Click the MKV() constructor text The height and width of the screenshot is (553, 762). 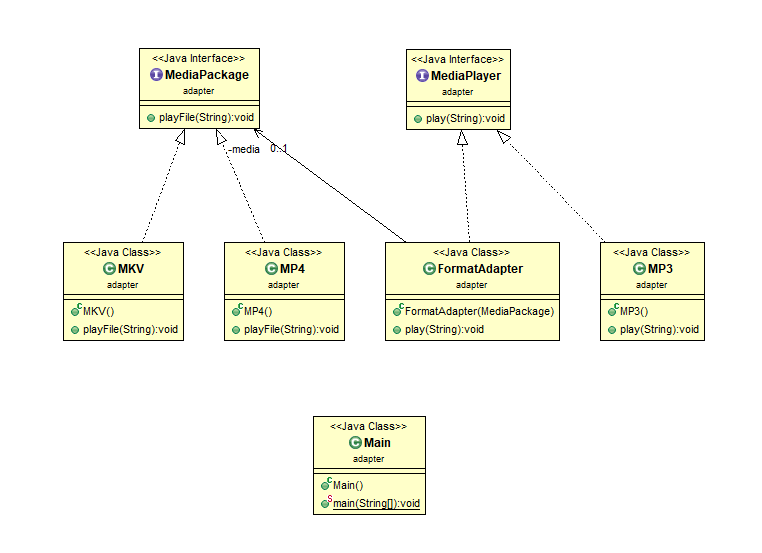(99, 311)
